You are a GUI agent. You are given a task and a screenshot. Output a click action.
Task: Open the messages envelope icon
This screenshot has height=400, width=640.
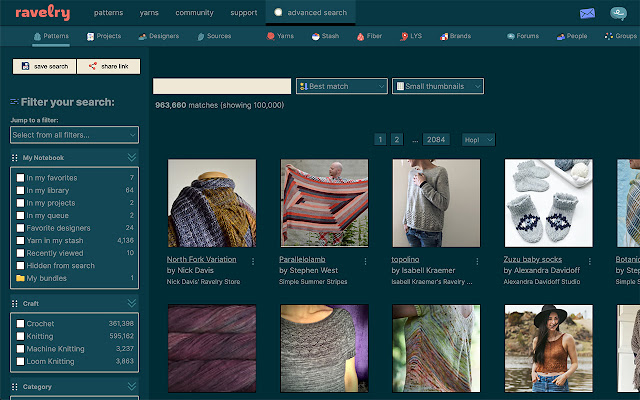[x=586, y=13]
